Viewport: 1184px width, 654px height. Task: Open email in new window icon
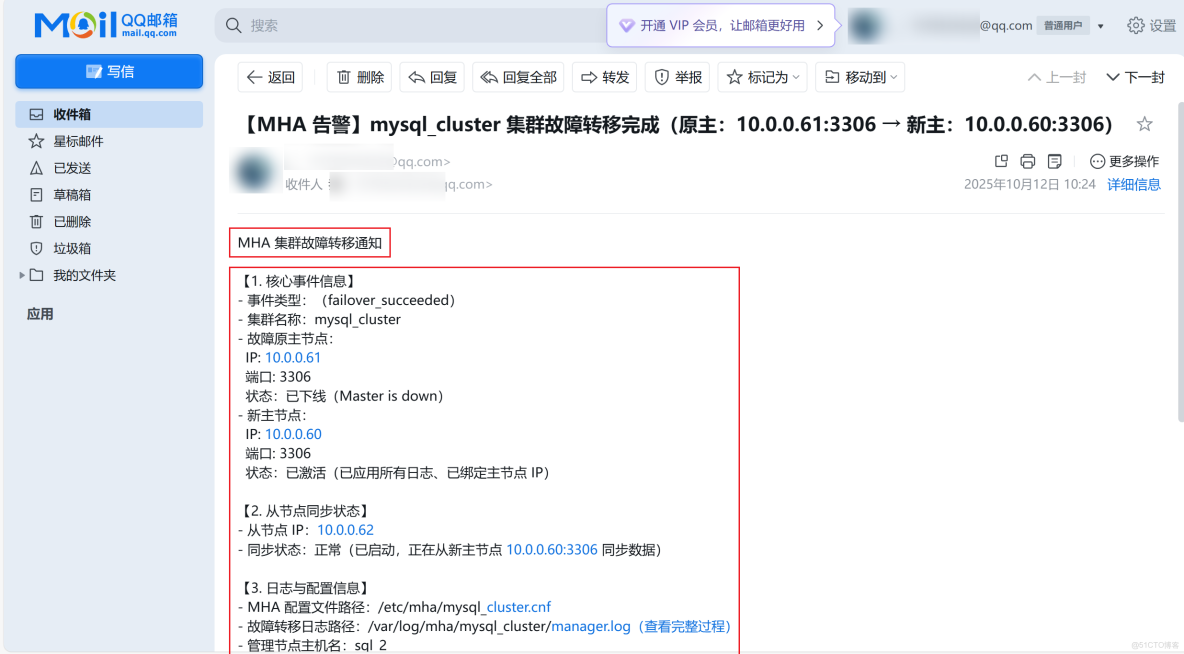1001,160
